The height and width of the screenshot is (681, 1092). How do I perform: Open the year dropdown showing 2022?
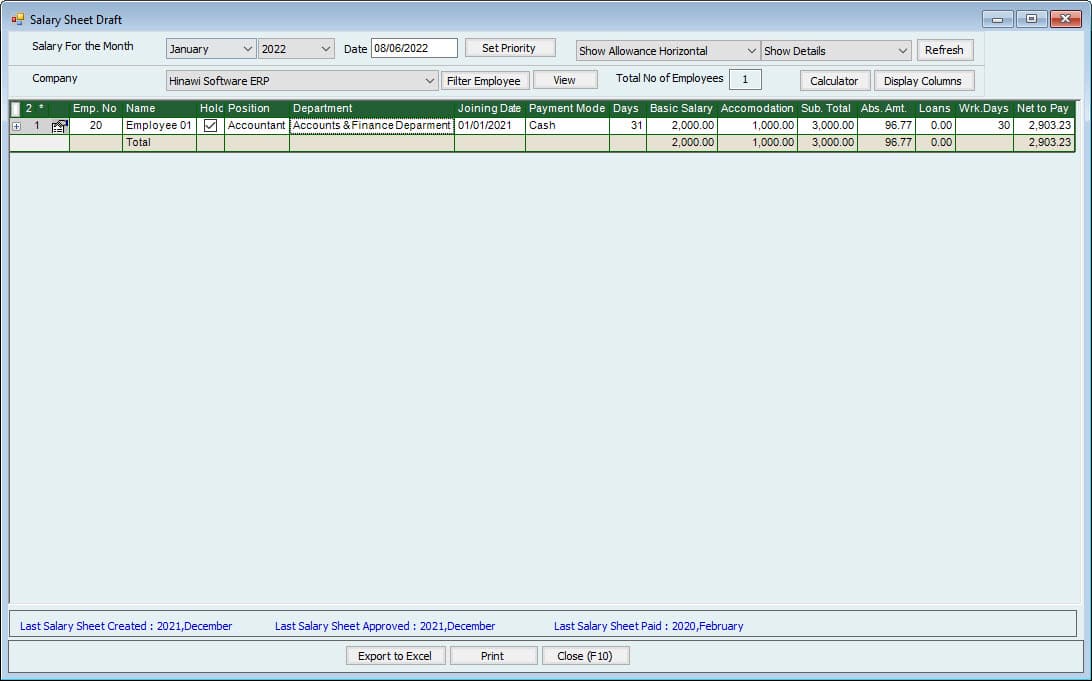[296, 49]
